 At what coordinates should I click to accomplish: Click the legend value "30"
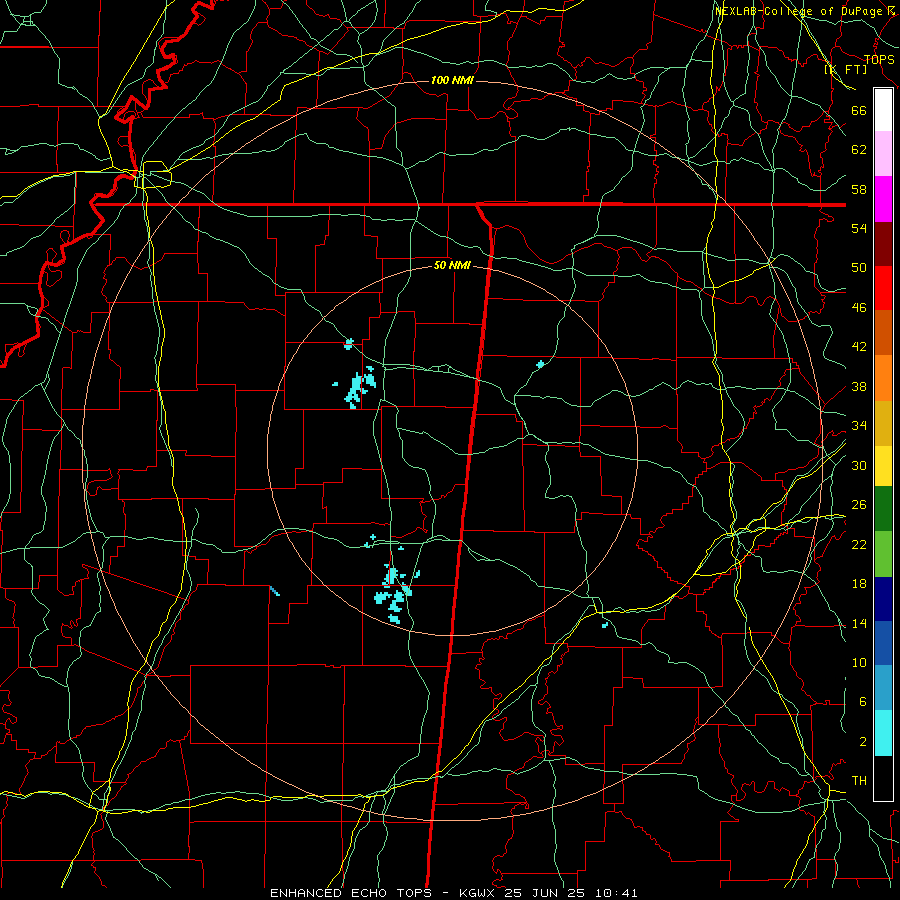[x=859, y=465]
